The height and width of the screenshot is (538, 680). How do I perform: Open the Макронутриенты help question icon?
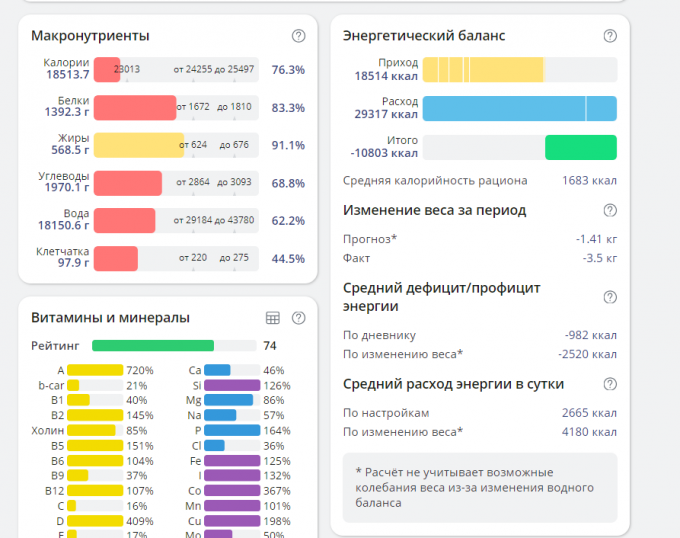tap(298, 36)
